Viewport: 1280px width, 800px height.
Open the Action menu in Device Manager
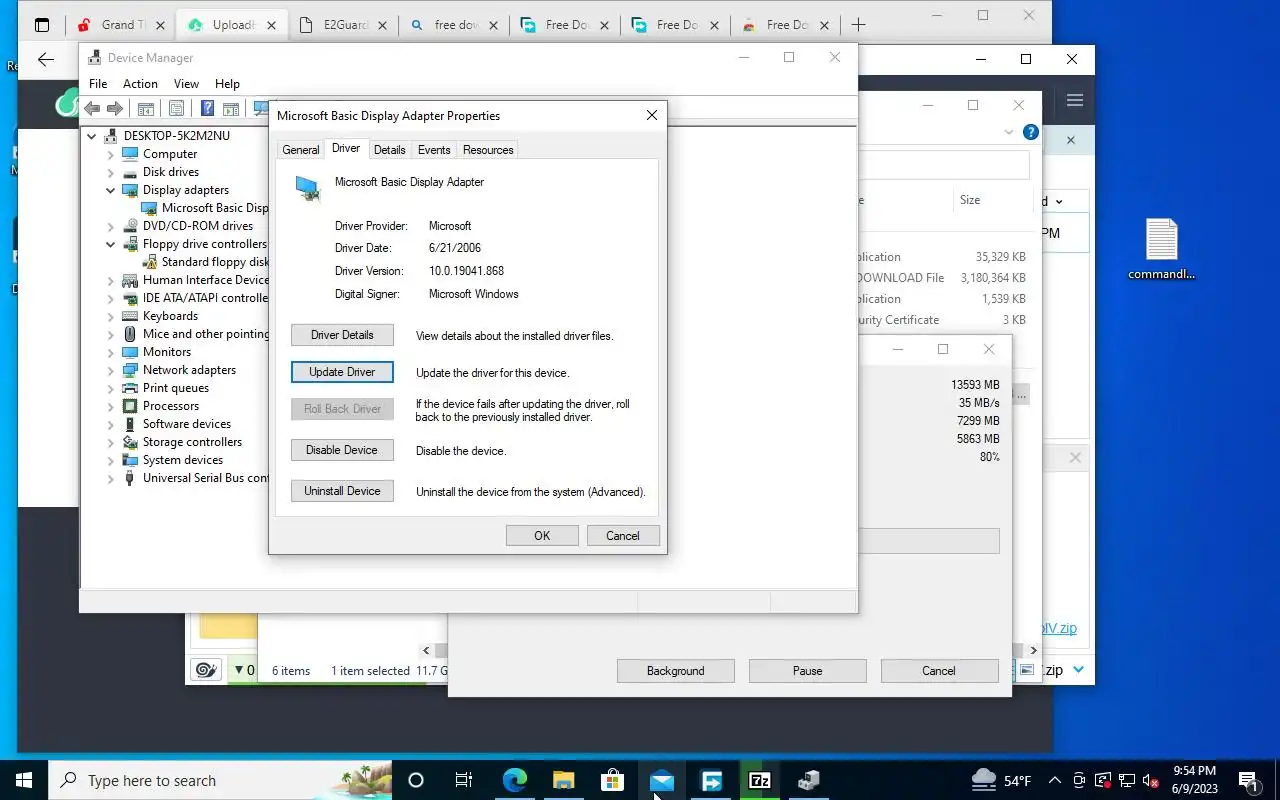140,84
